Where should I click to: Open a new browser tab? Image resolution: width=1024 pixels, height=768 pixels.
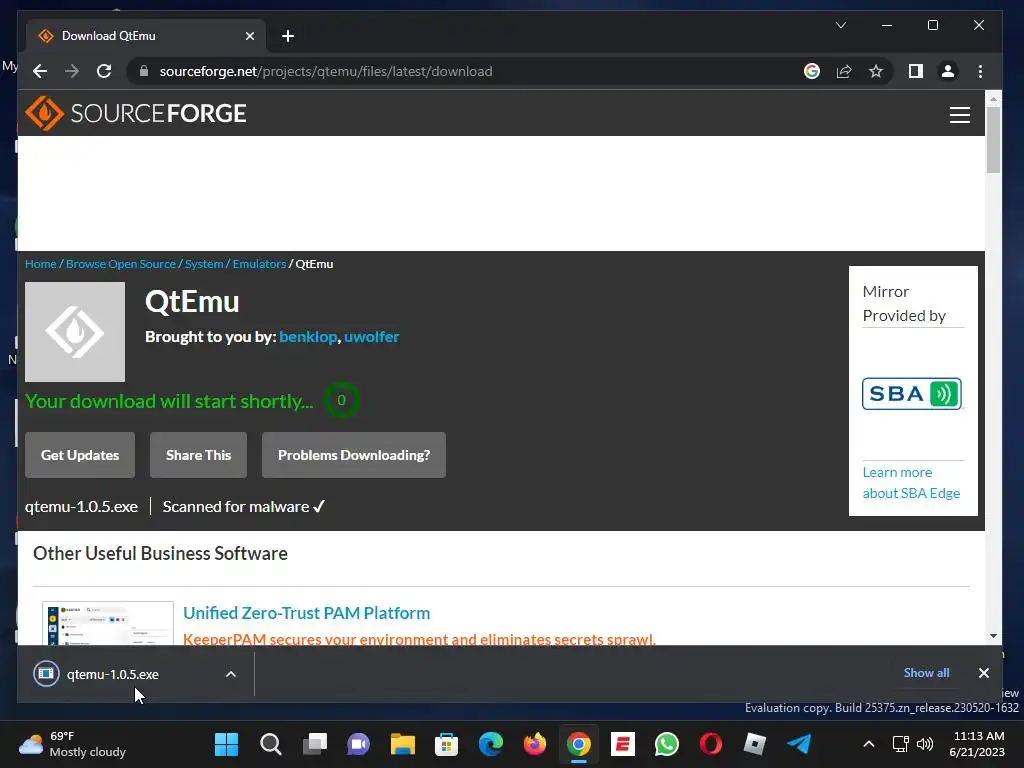[288, 36]
